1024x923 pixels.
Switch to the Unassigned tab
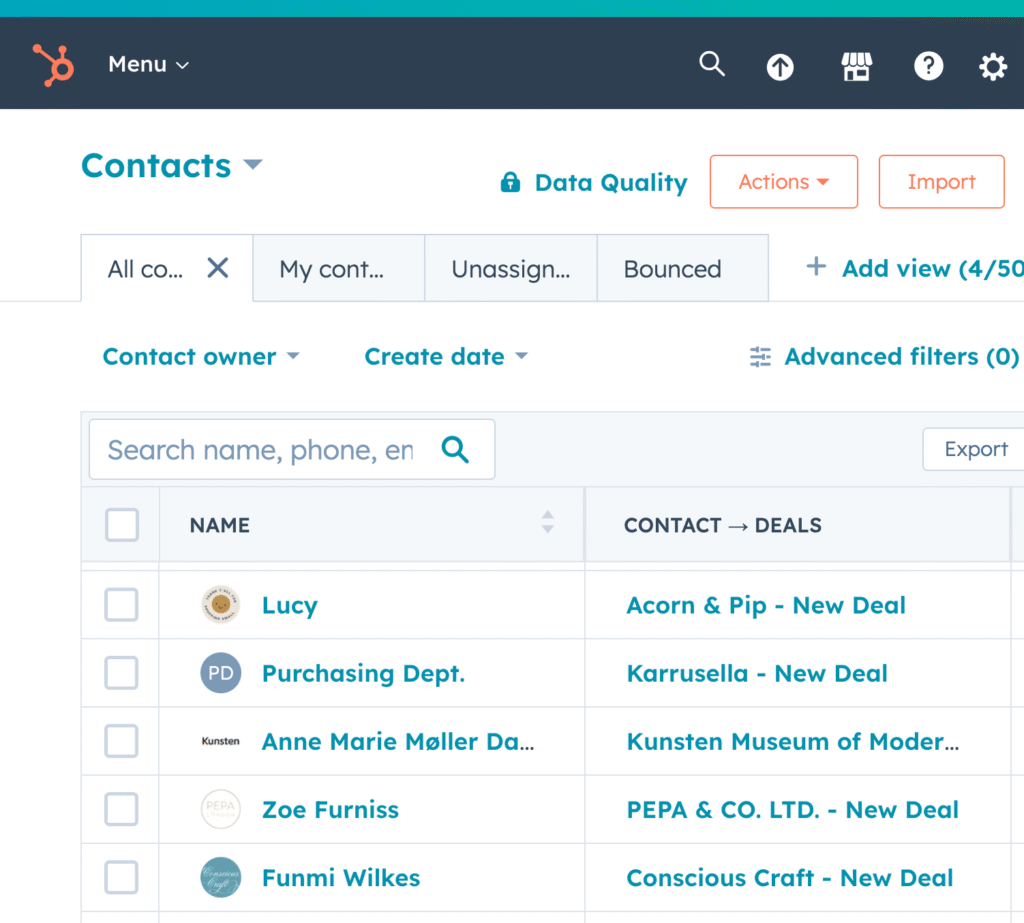511,268
